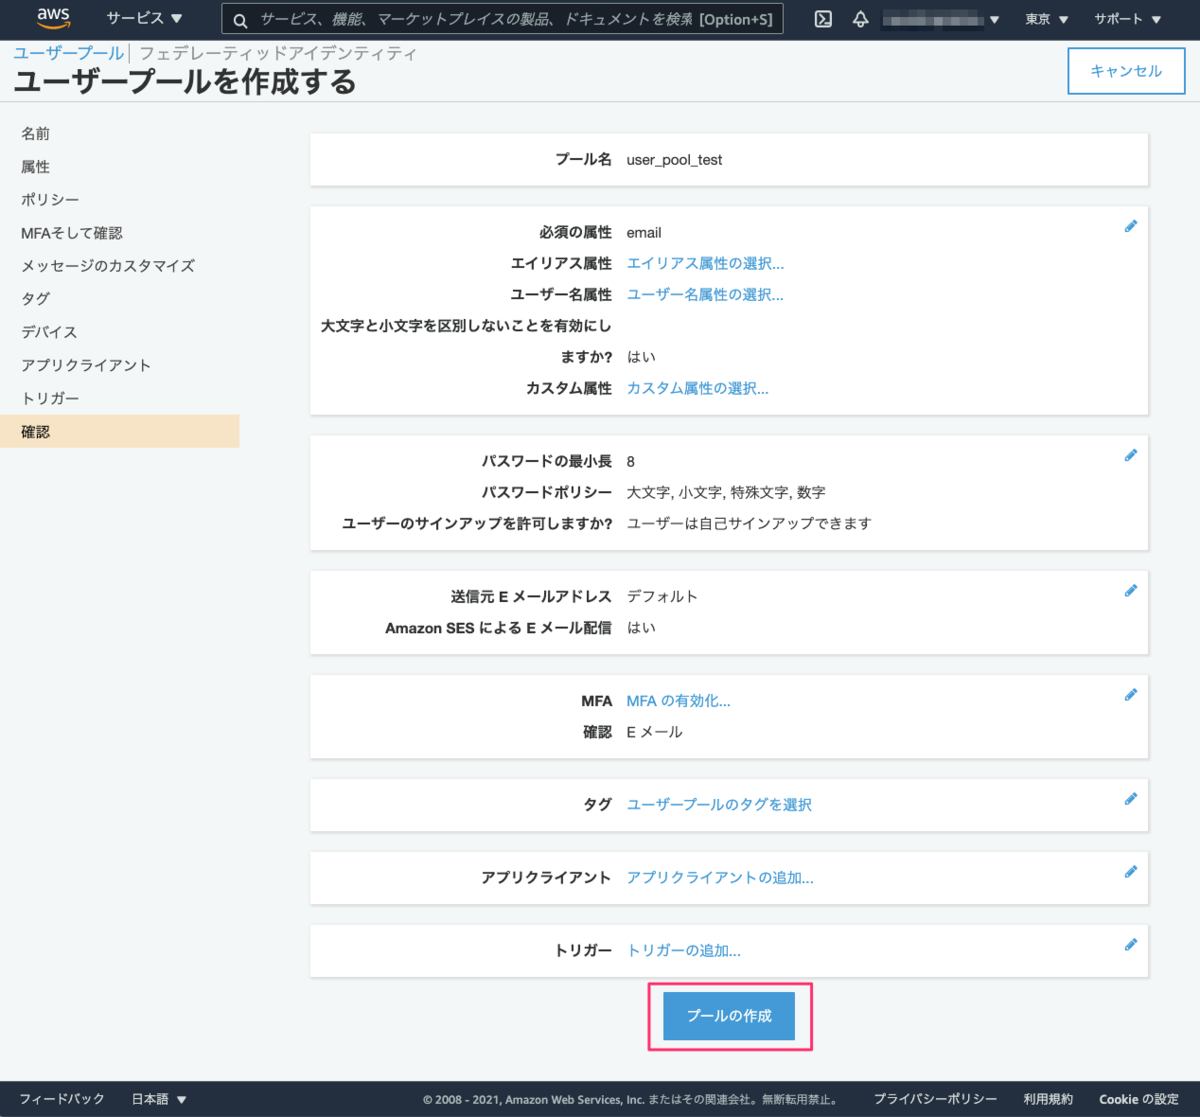The width and height of the screenshot is (1200, 1117).
Task: Open エイリアス属性の選択 link
Action: click(705, 263)
